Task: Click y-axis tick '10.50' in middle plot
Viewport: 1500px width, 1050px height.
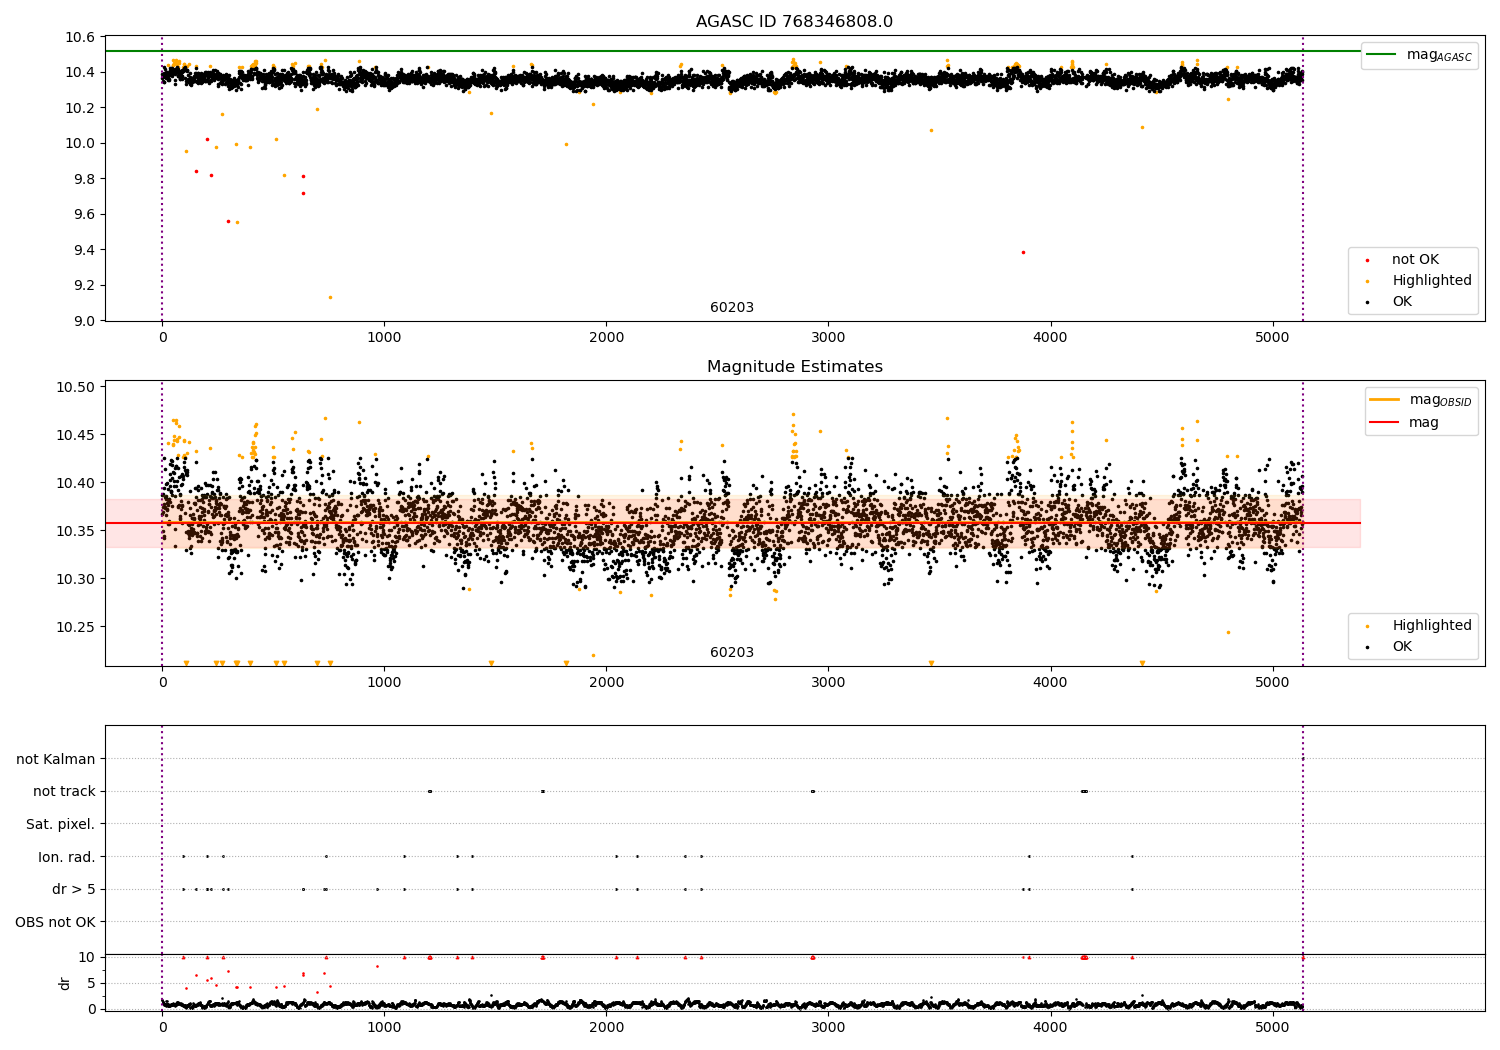Action: tap(77, 387)
